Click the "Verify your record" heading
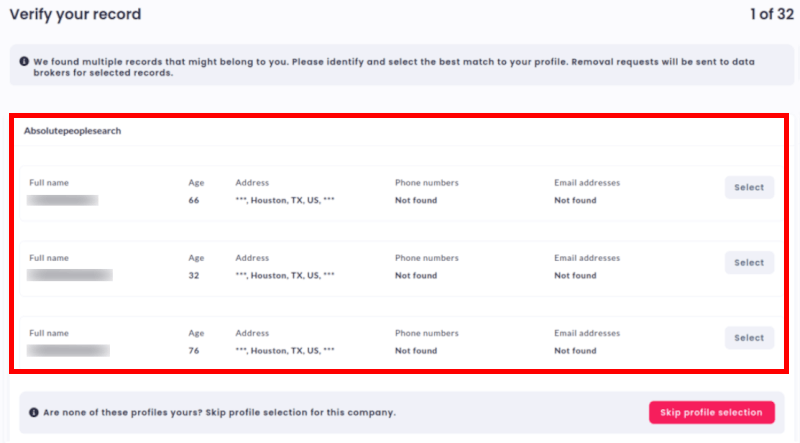This screenshot has width=800, height=443. click(75, 15)
